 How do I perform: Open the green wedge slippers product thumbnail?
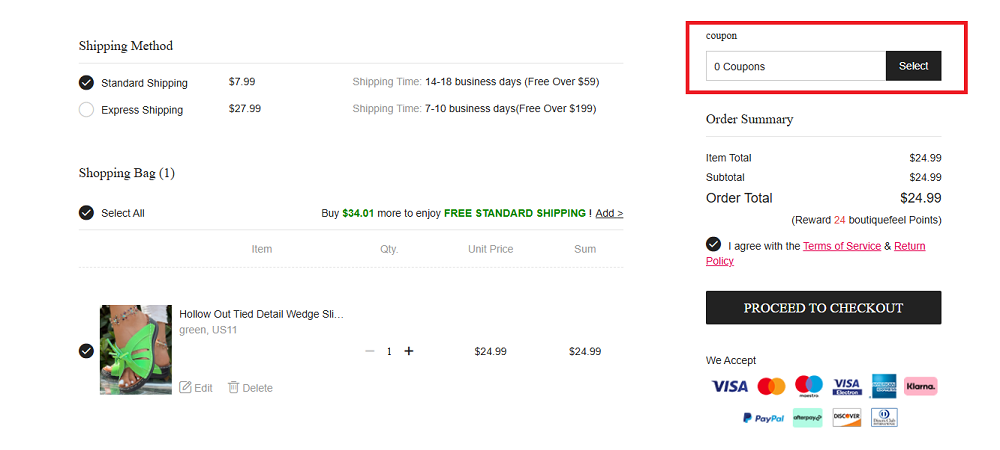(x=136, y=350)
